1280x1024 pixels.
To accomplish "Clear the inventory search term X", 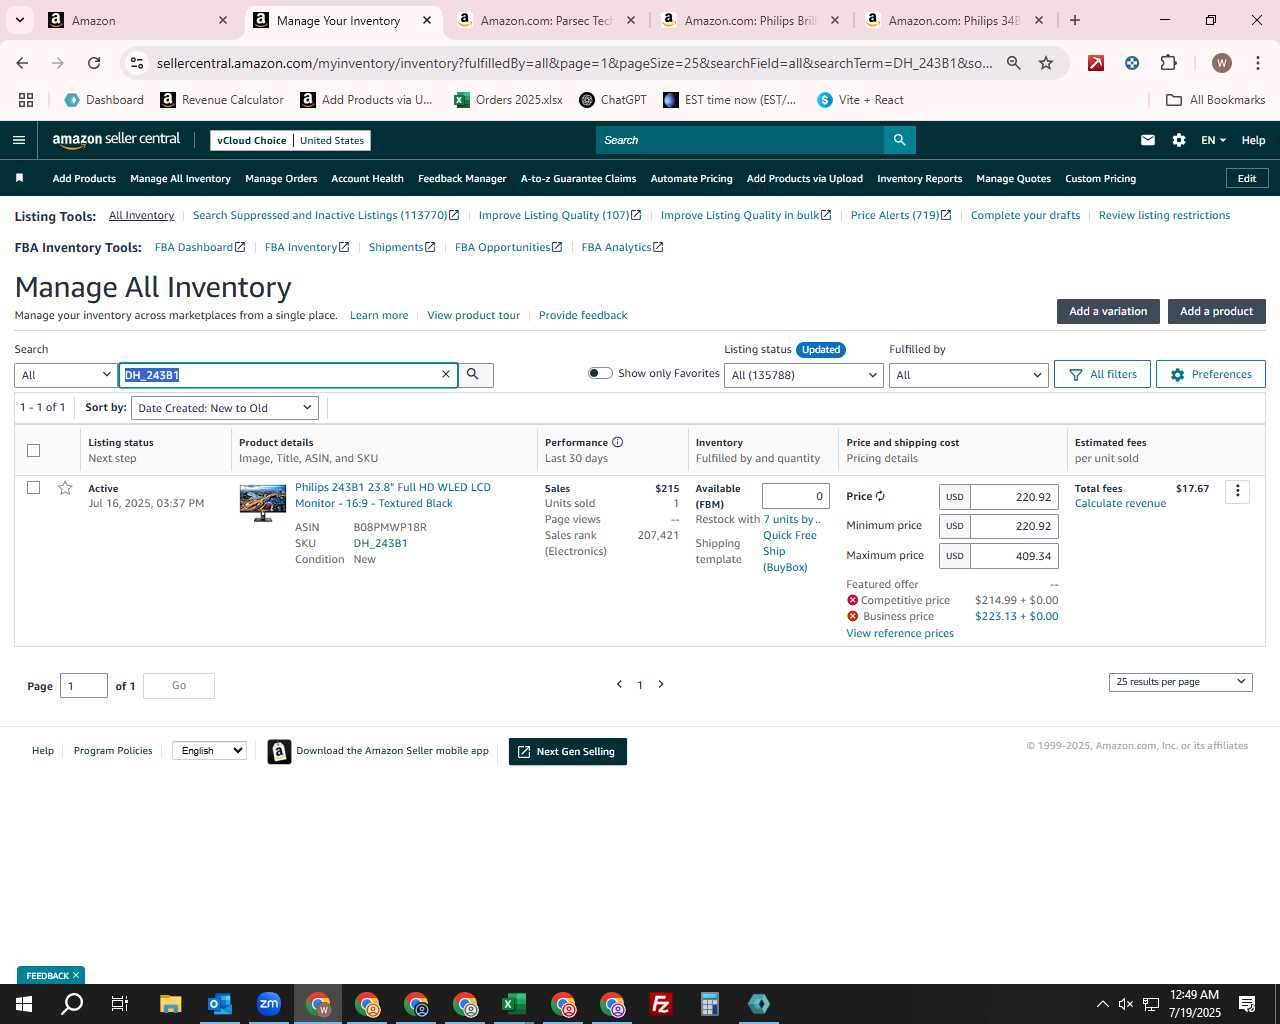I will click(x=446, y=374).
